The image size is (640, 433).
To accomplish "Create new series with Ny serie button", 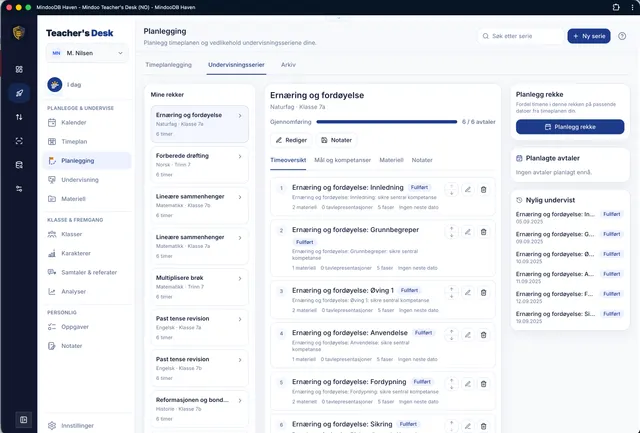I will pos(589,36).
